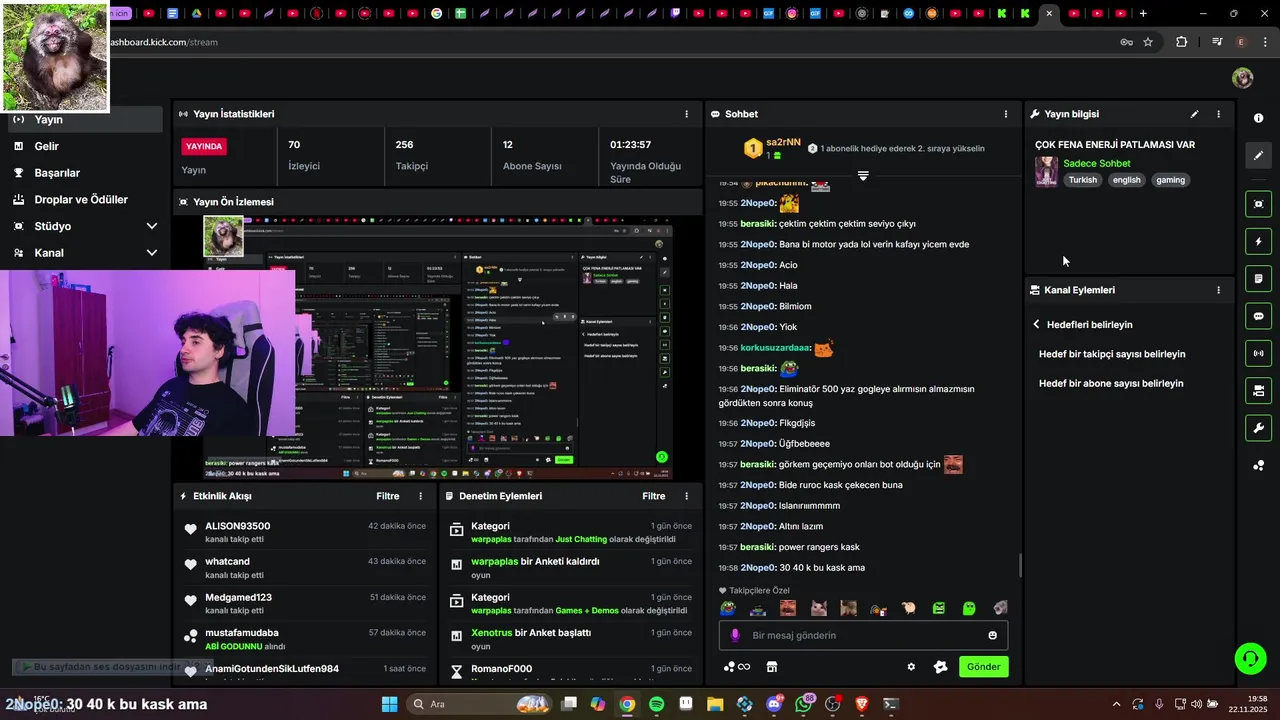Click Hedef bir abone sayısı belirleyin
1280x720 pixels.
point(1111,383)
